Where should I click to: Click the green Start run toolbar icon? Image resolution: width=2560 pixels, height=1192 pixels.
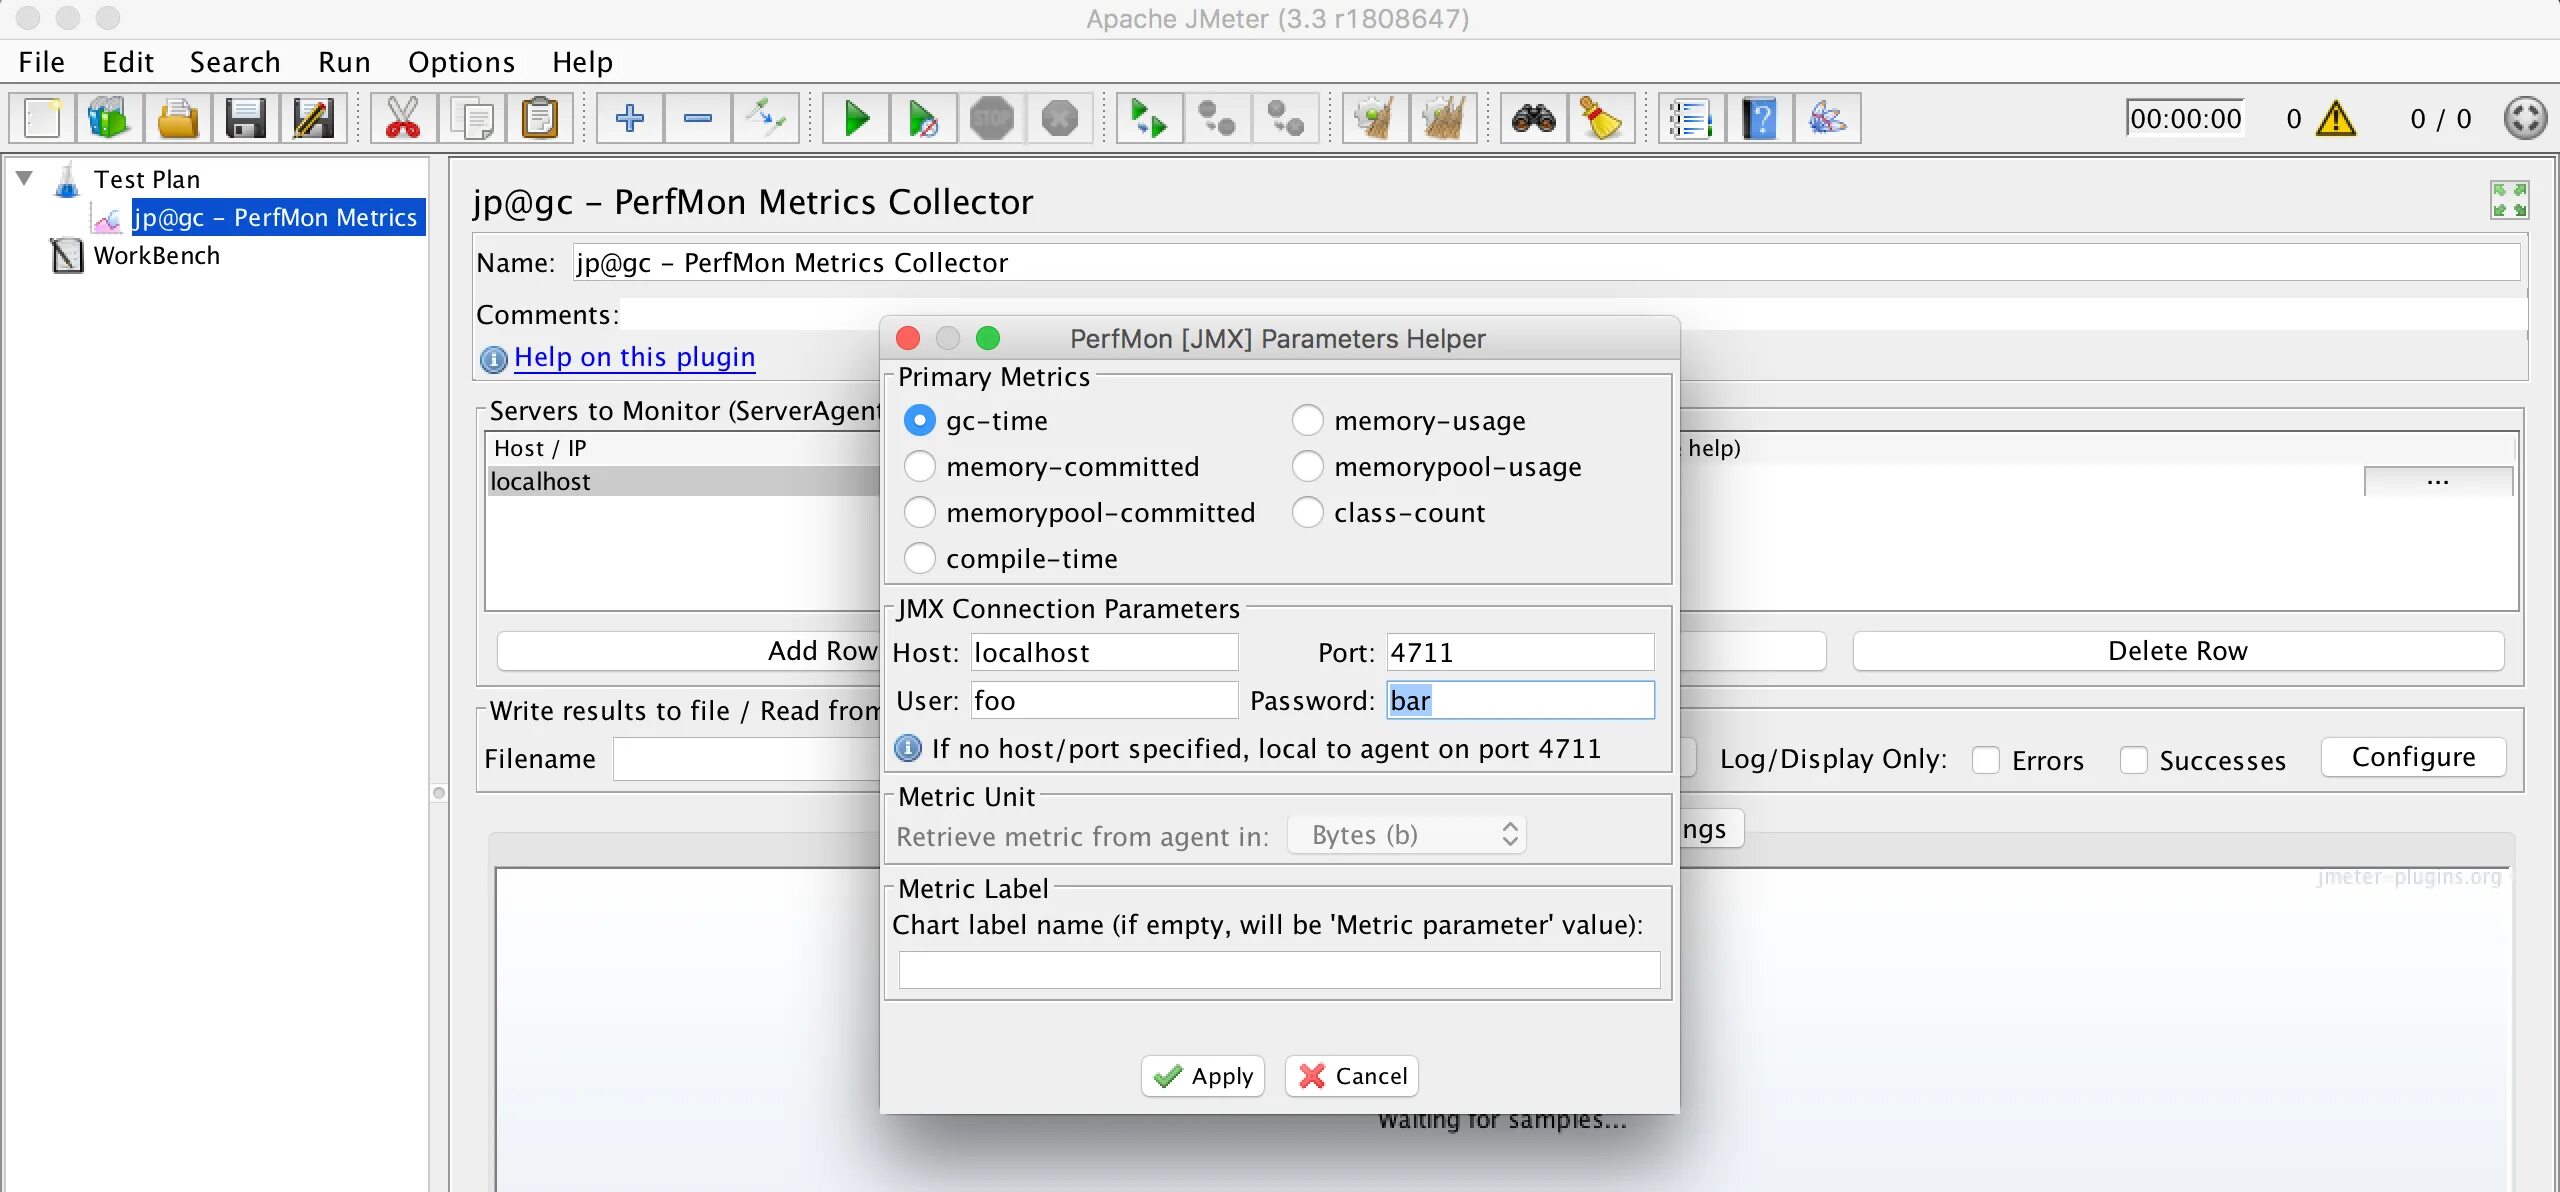(856, 119)
